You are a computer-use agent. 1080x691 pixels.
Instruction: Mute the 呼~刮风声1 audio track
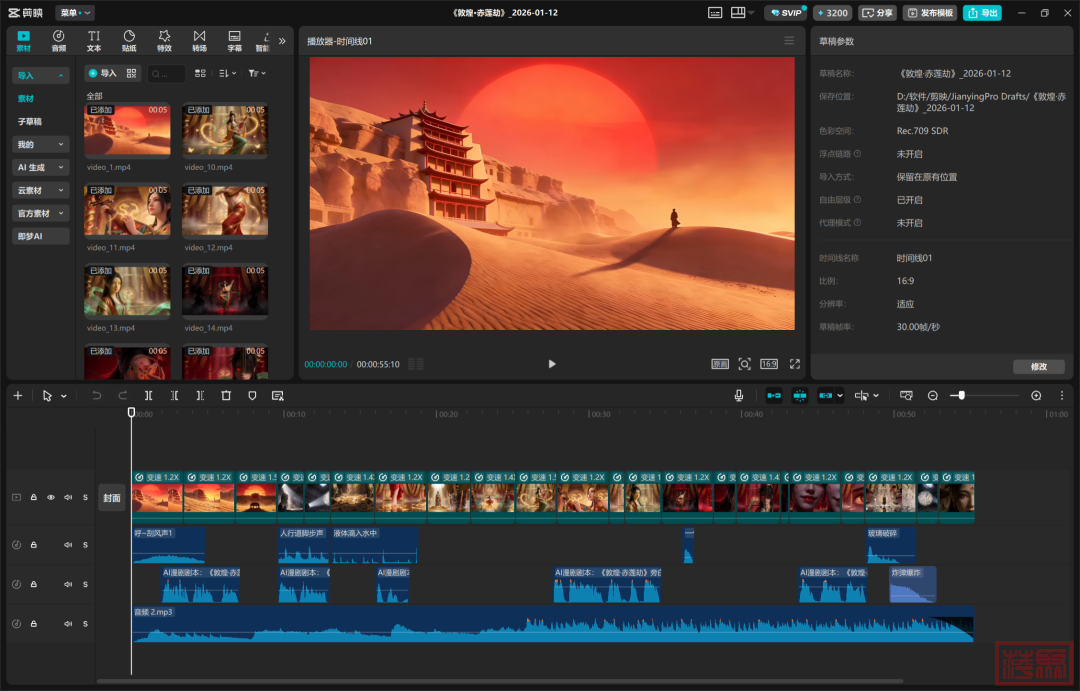68,545
